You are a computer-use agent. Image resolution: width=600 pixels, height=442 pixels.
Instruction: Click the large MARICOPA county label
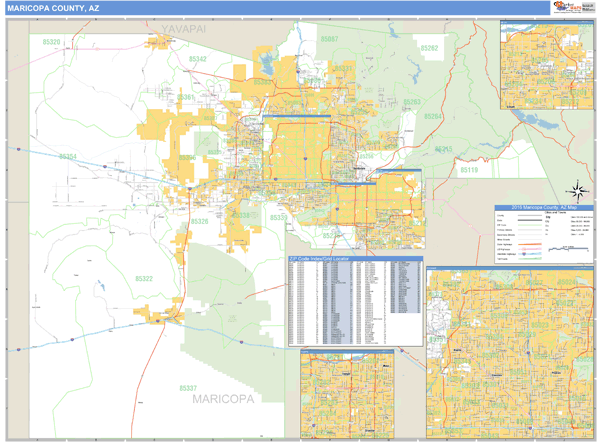(x=223, y=399)
